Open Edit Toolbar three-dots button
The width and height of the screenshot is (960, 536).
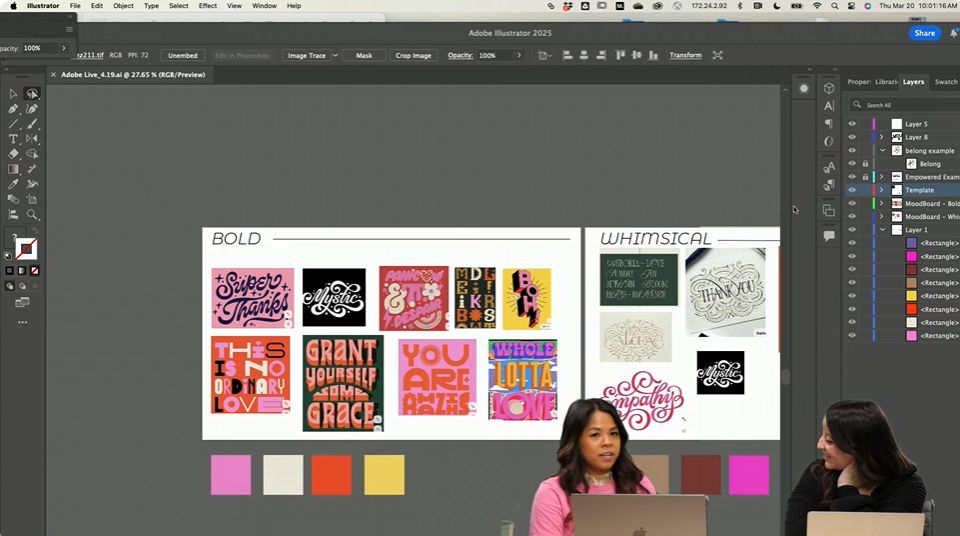tap(23, 322)
